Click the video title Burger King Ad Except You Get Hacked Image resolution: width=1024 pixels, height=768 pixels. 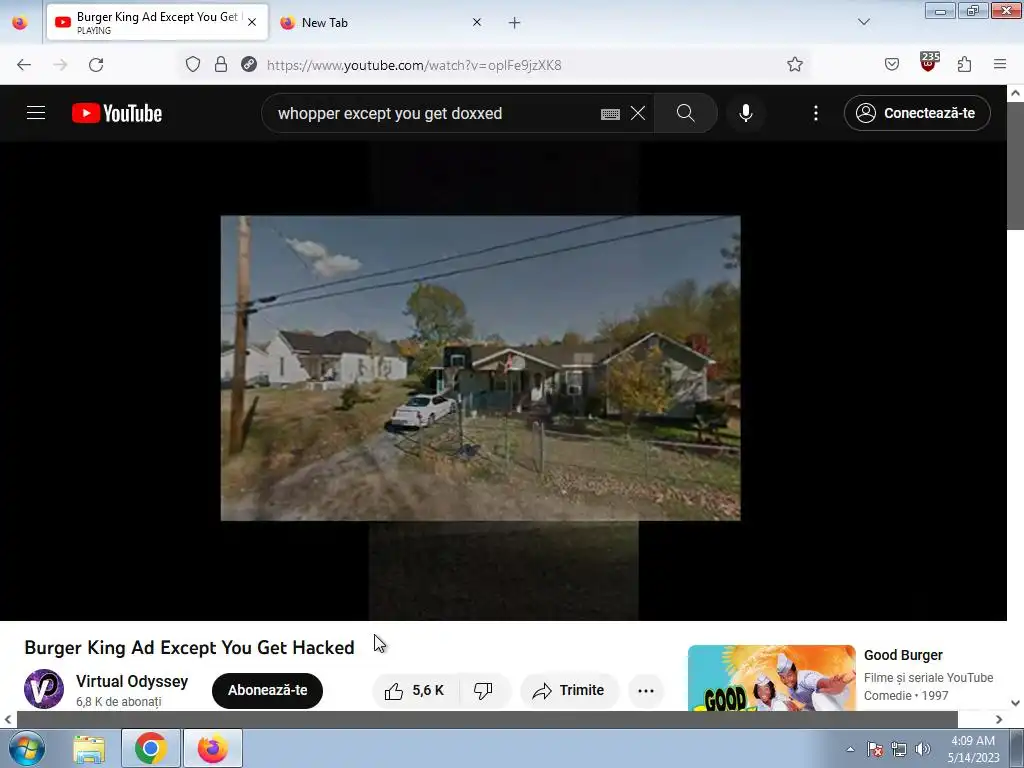click(189, 647)
